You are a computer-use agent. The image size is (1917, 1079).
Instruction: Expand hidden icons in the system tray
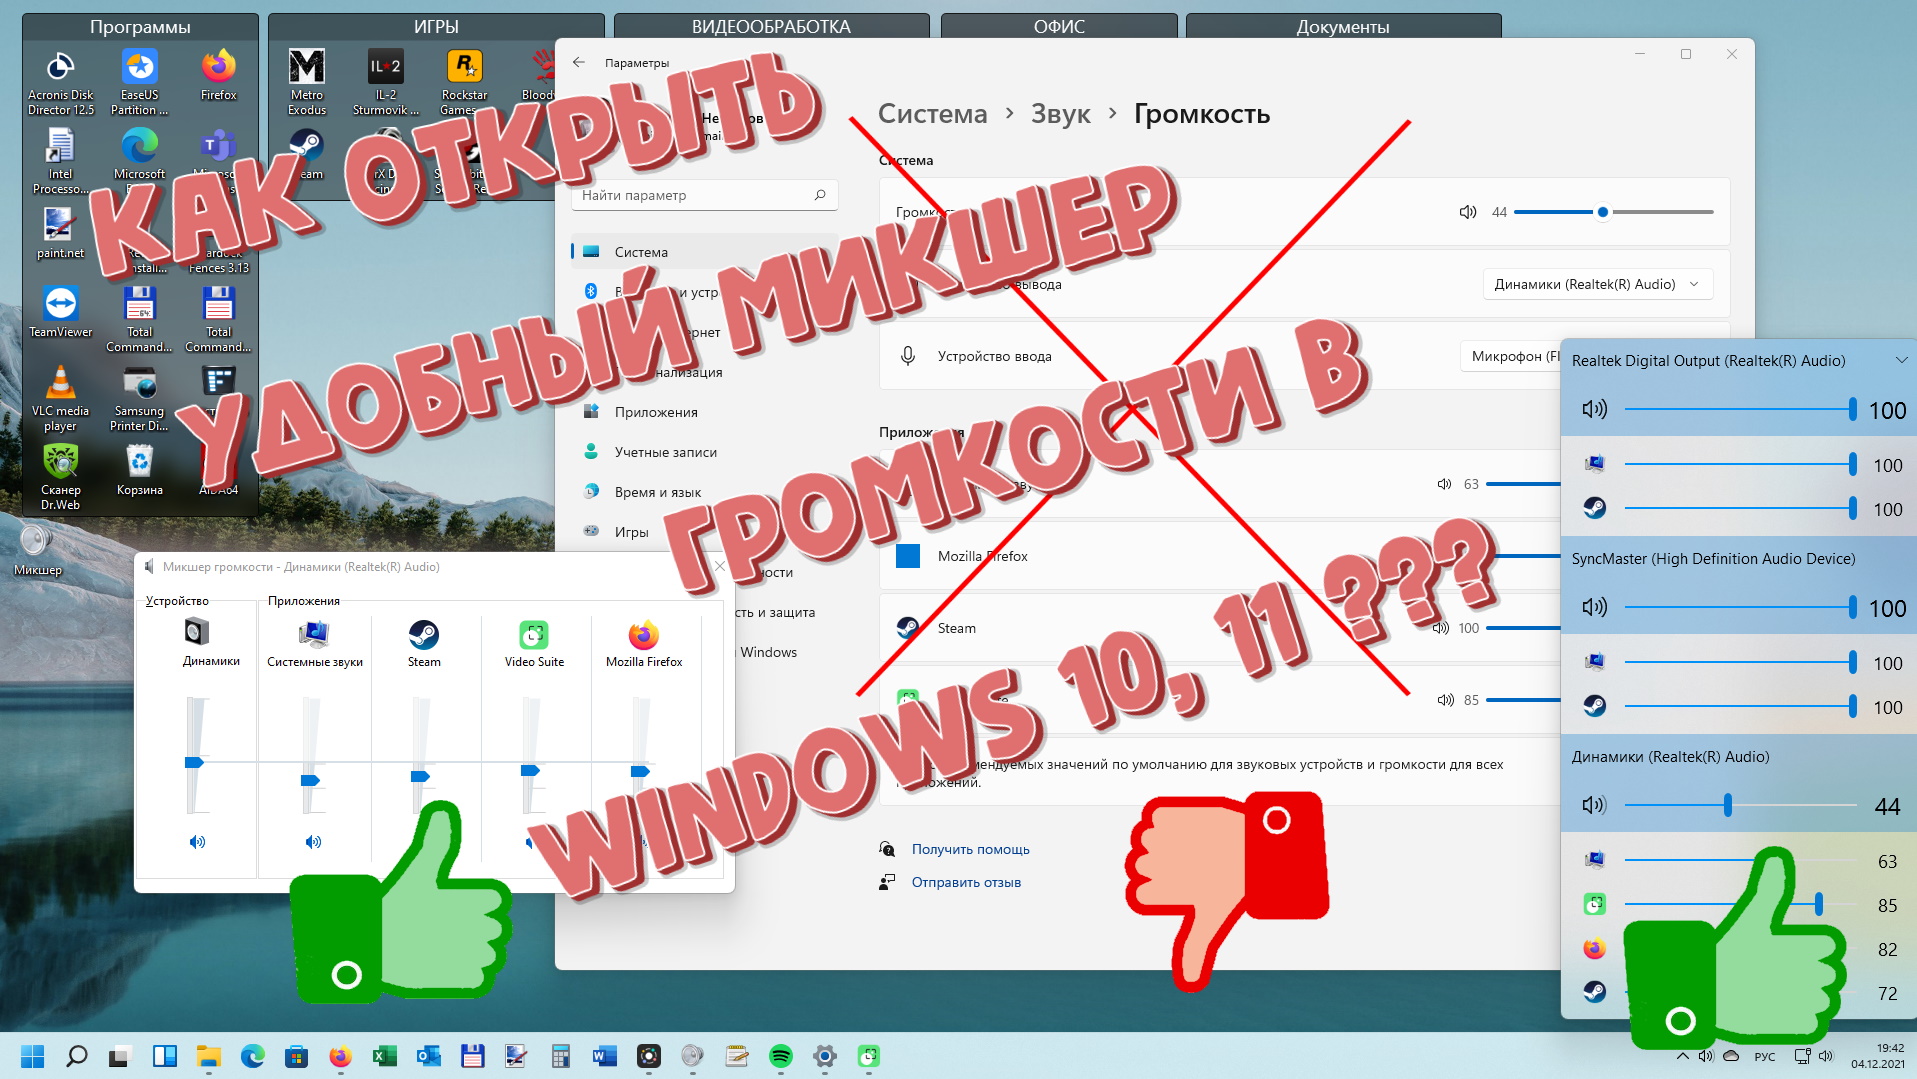click(x=1682, y=1055)
